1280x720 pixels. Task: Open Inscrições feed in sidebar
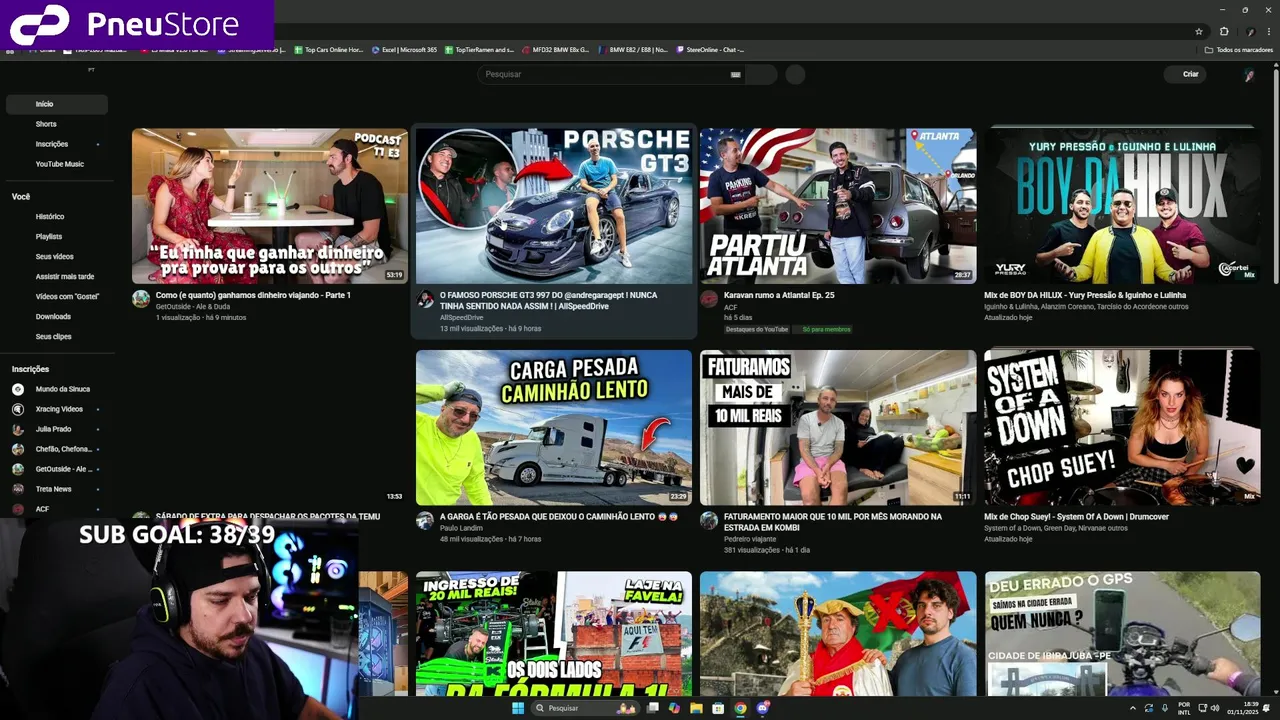57,144
